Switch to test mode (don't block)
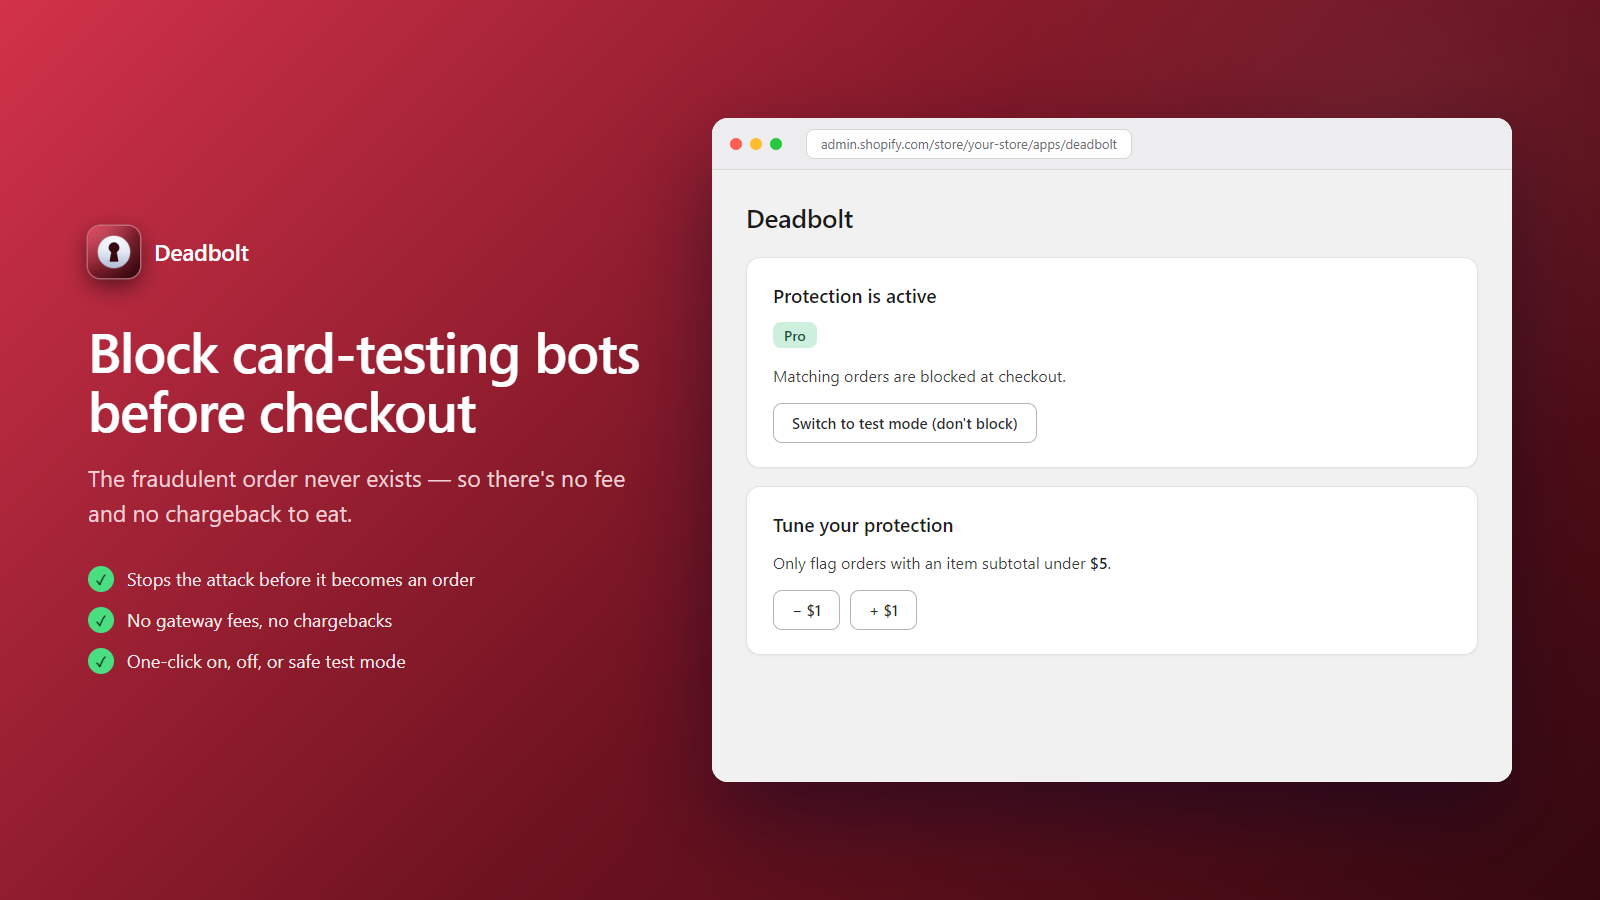Viewport: 1600px width, 900px height. [905, 423]
